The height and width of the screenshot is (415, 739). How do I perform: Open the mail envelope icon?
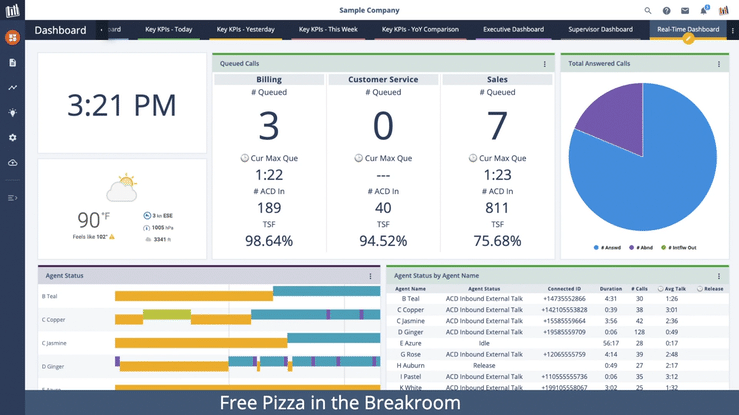pos(685,10)
